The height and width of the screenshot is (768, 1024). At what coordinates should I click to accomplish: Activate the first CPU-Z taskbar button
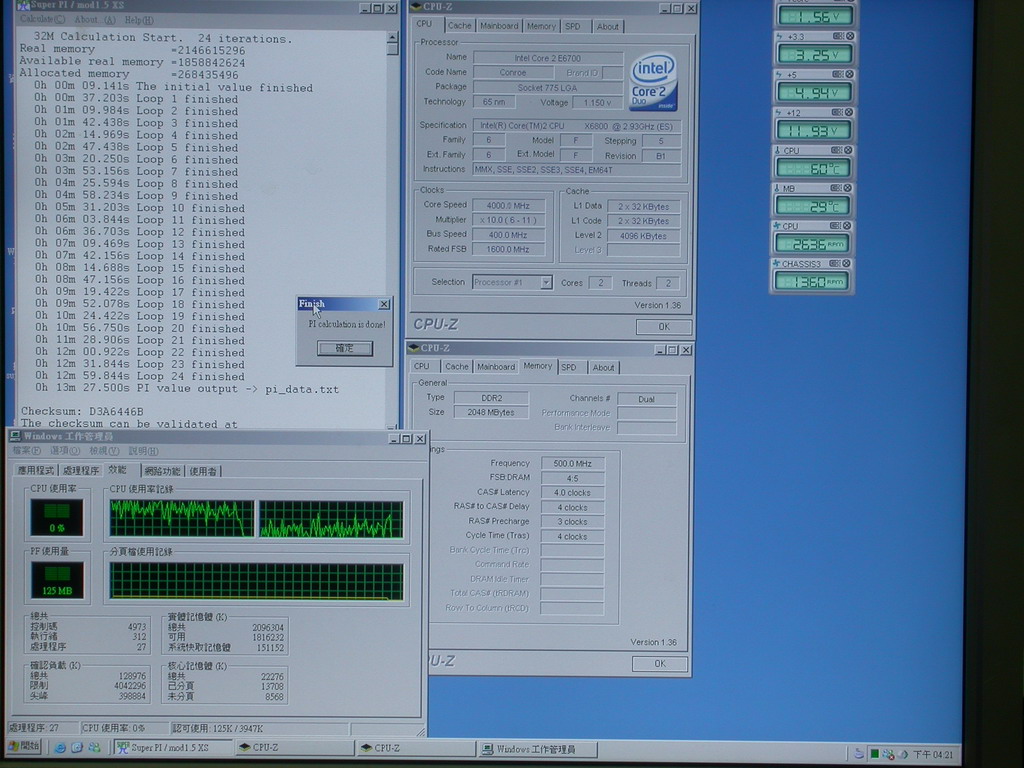(295, 748)
